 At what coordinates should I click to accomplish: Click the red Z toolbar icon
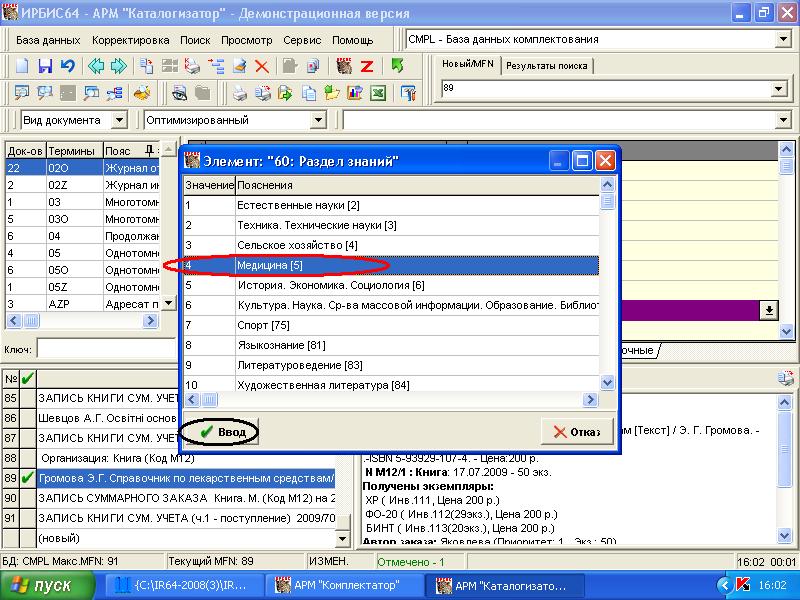367,66
